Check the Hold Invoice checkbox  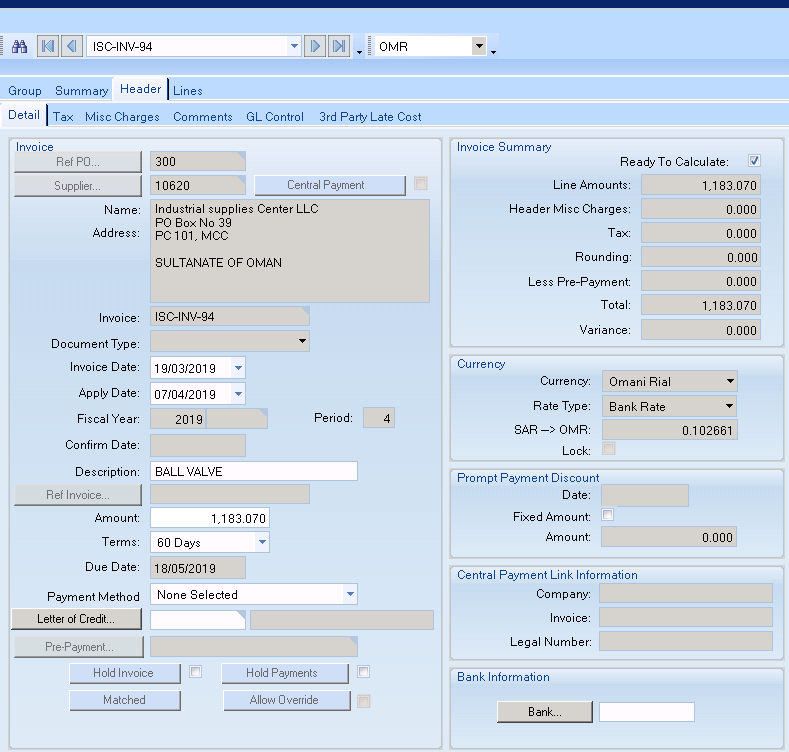[196, 672]
